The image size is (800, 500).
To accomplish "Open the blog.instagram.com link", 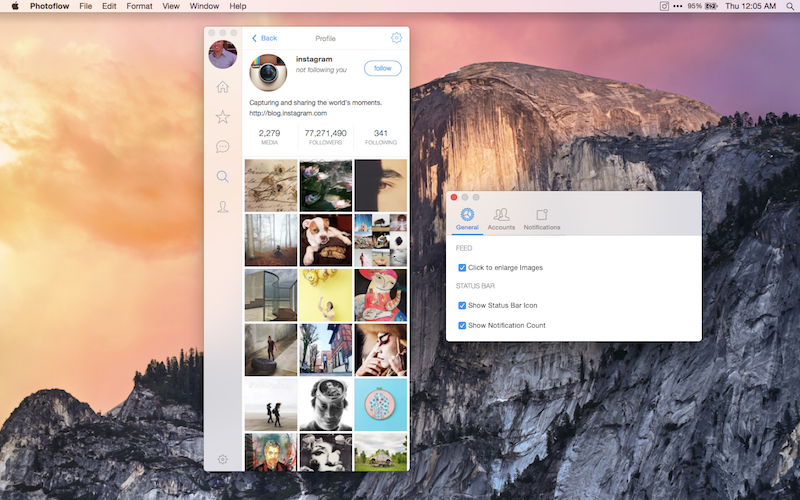I will click(288, 113).
